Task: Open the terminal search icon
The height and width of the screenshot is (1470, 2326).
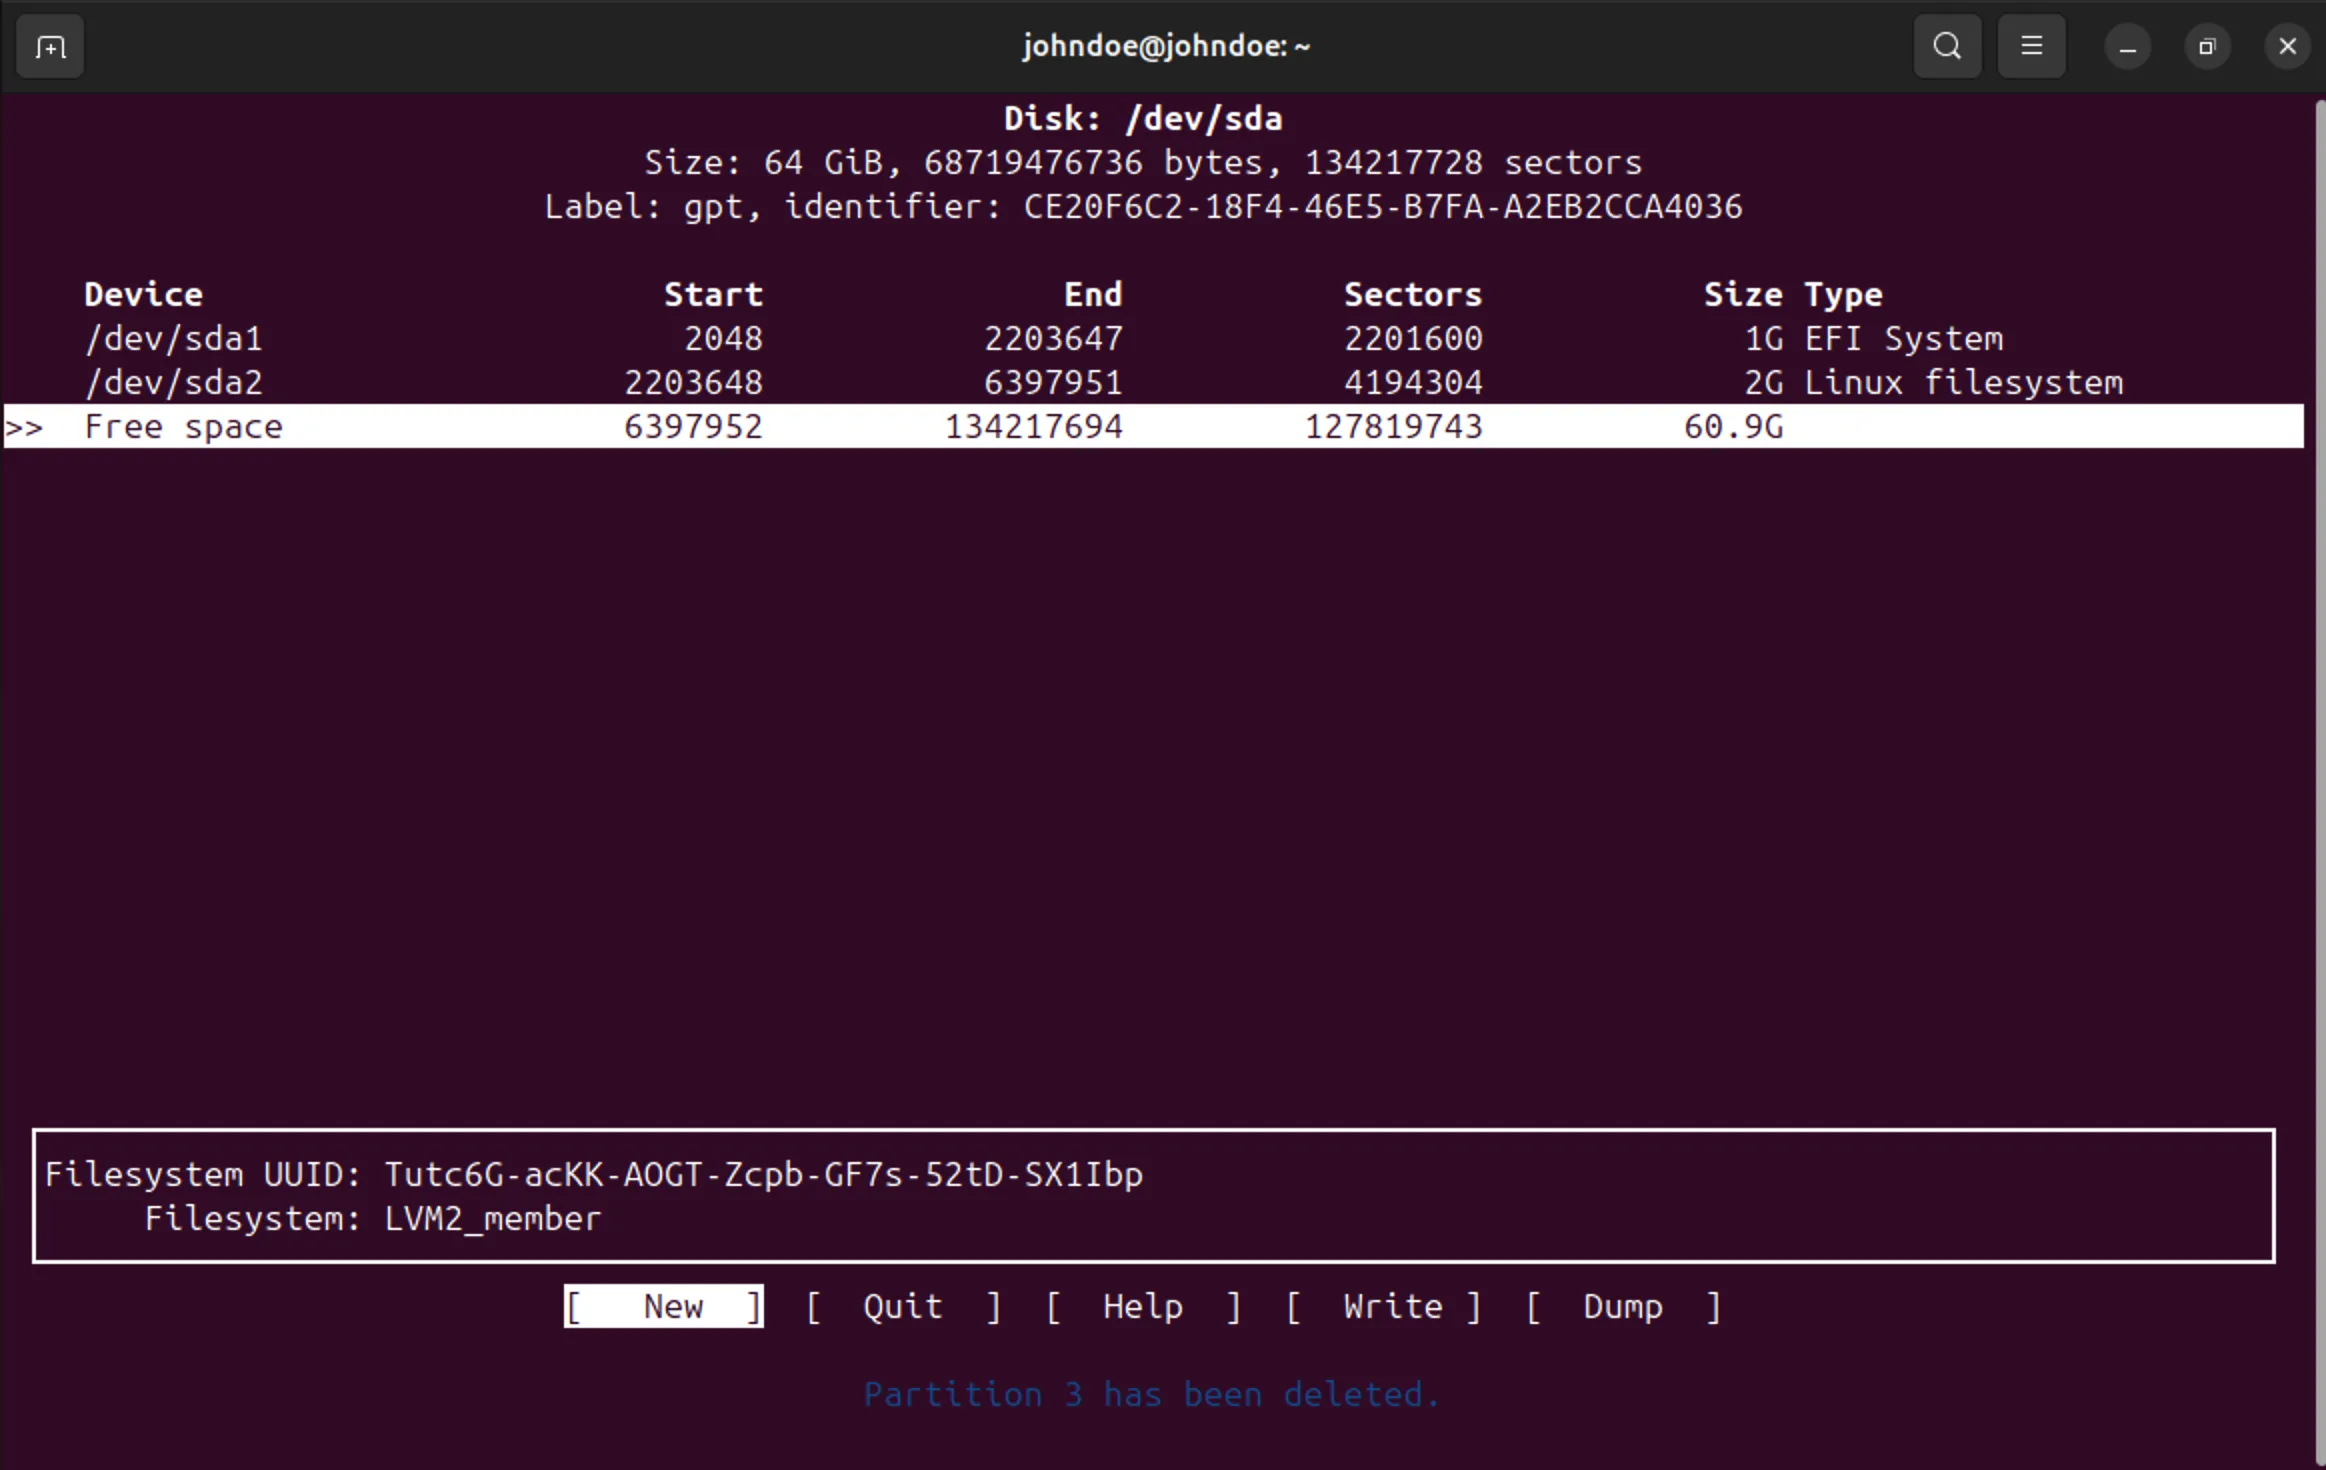Action: click(x=1946, y=46)
